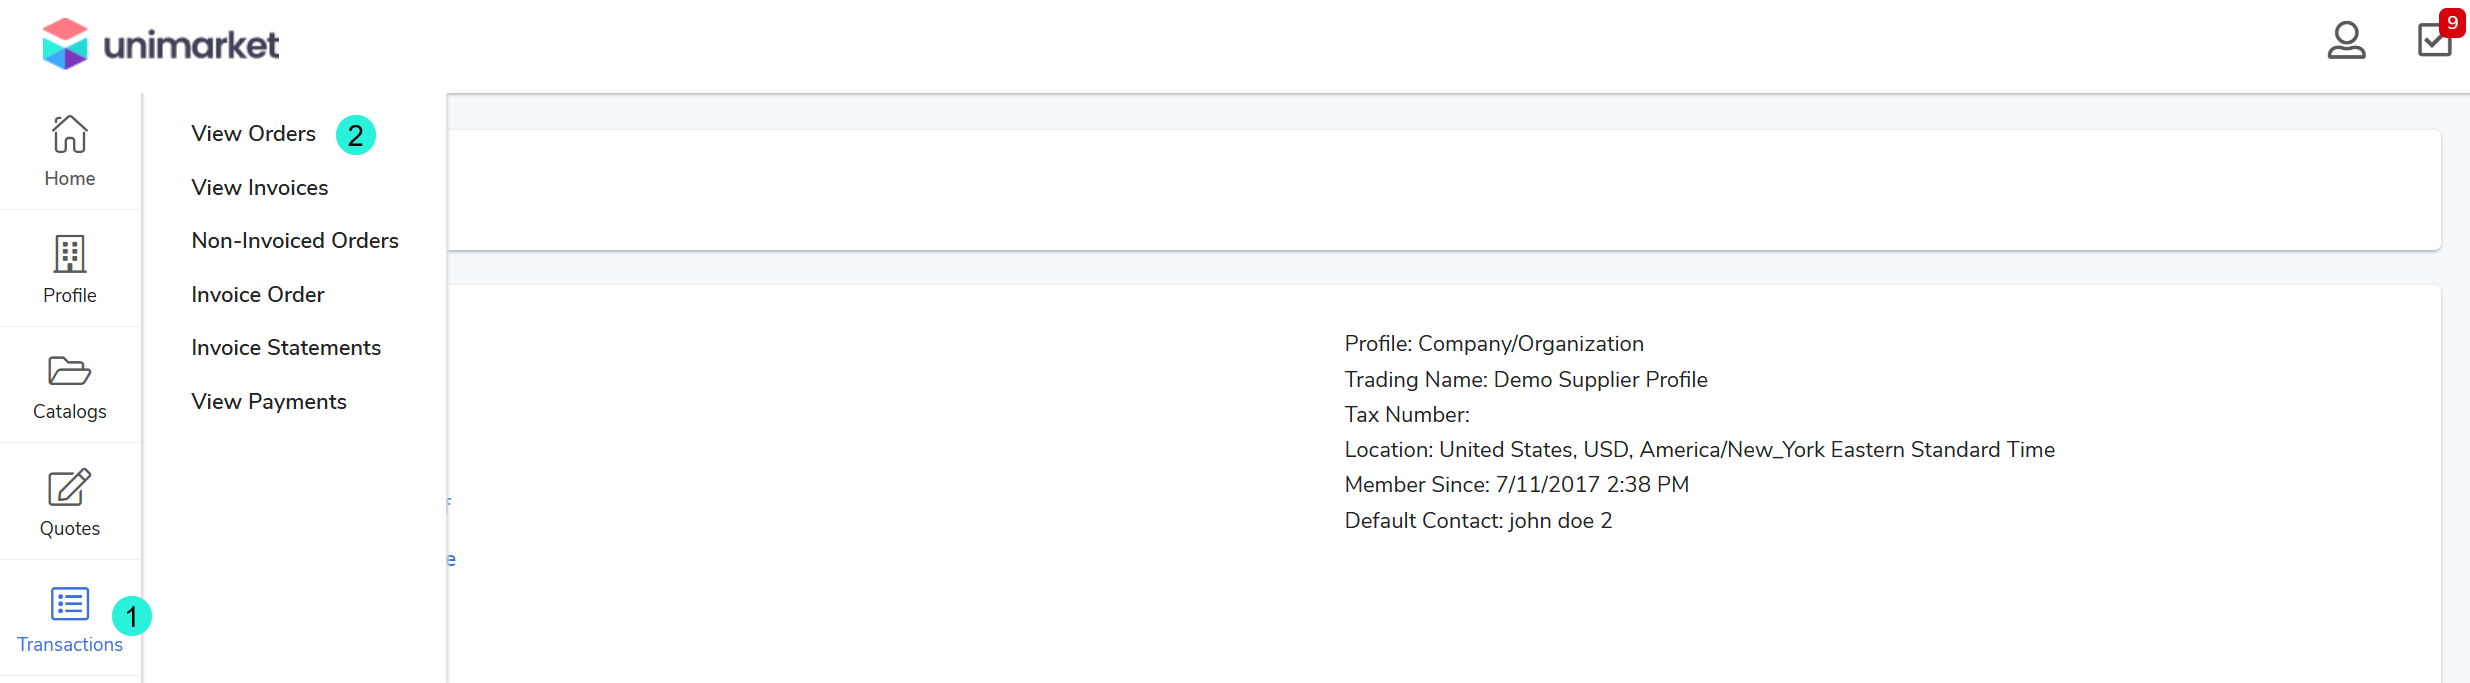Choose Non-Invoiced Orders
Screen dimensions: 2470x683
pos(295,241)
